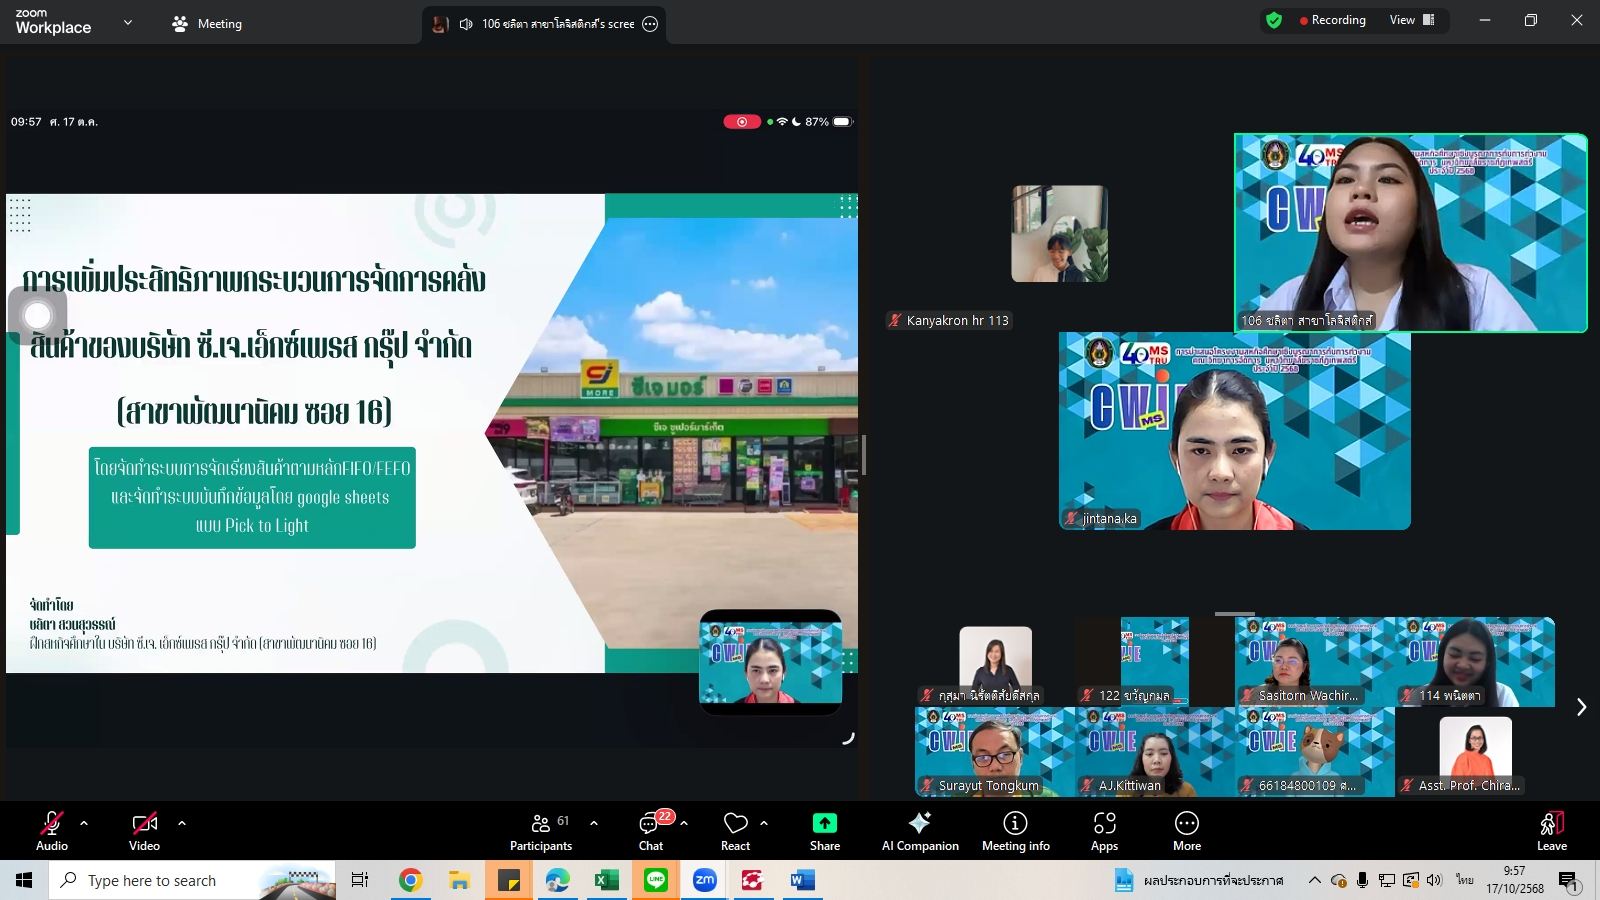Open the Chat panel
Viewport: 1600px width, 900px height.
pos(651,830)
